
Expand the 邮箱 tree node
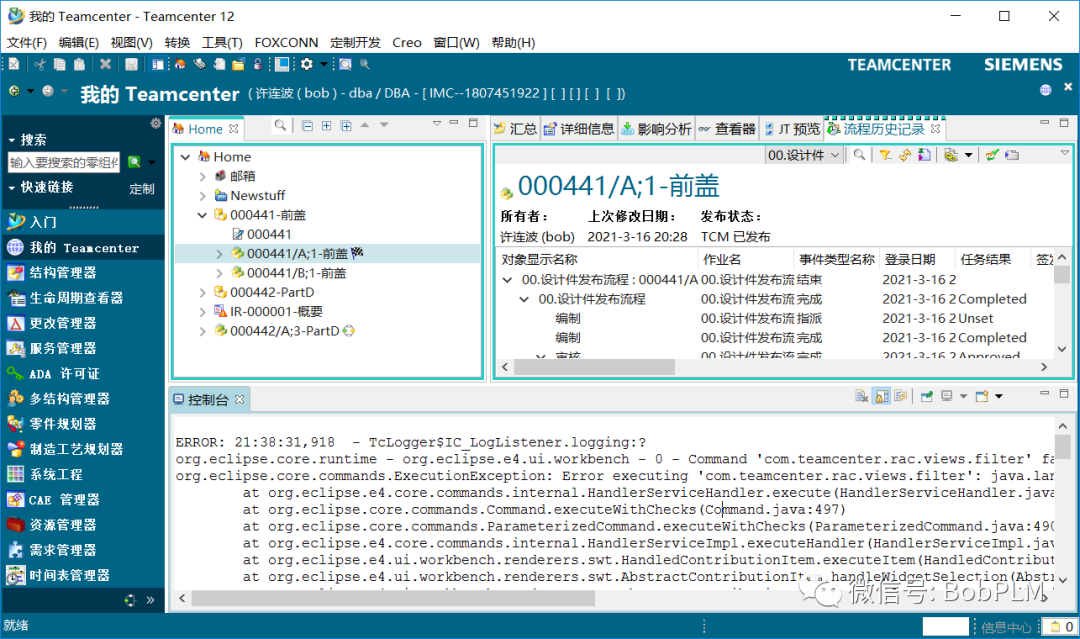(202, 176)
